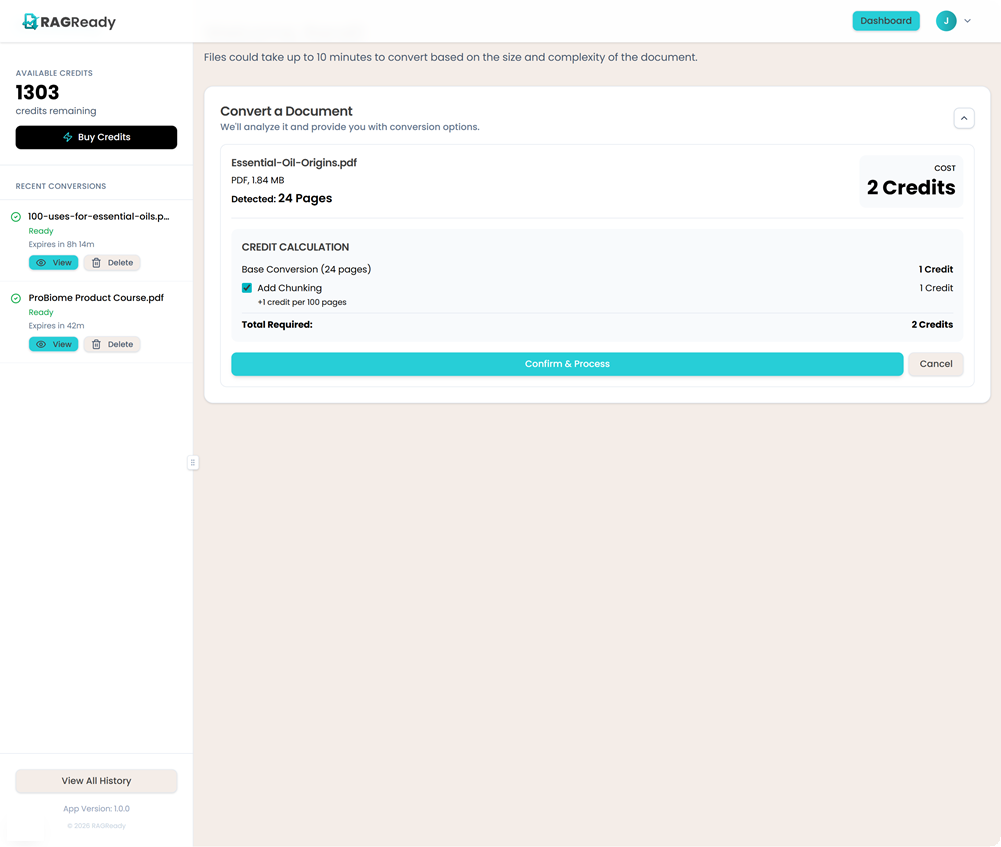Click trash icon for 100-uses-for-essential-oils conversion
Viewport: 1001px width, 847px height.
click(x=97, y=263)
